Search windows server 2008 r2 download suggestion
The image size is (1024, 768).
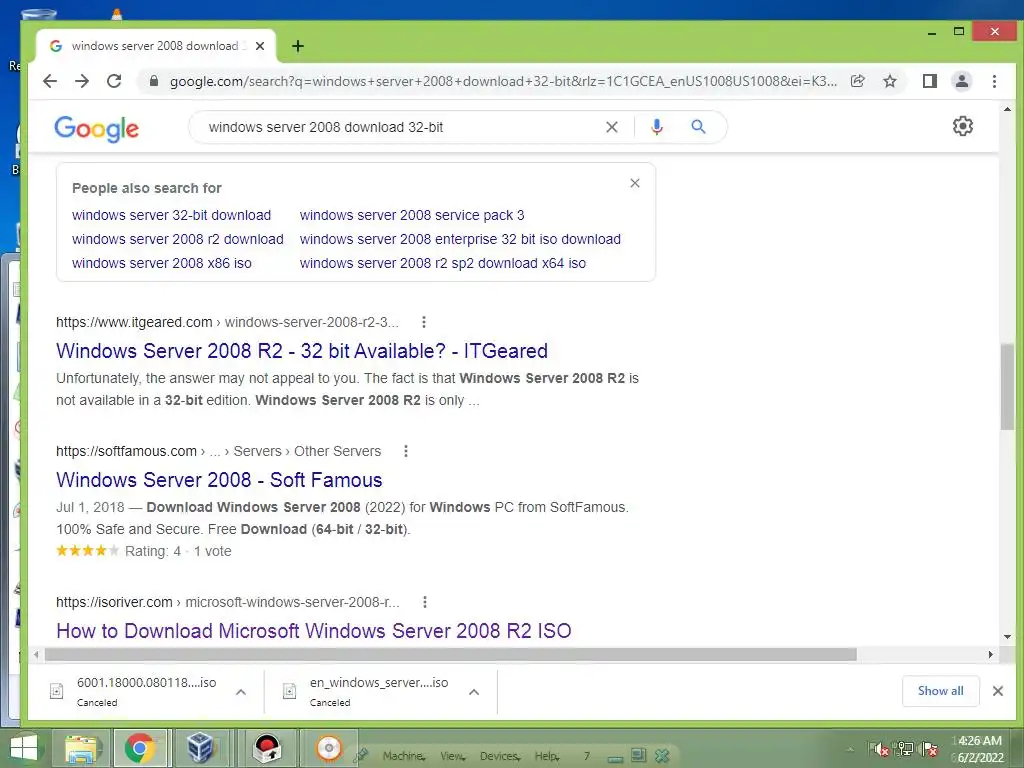[178, 239]
